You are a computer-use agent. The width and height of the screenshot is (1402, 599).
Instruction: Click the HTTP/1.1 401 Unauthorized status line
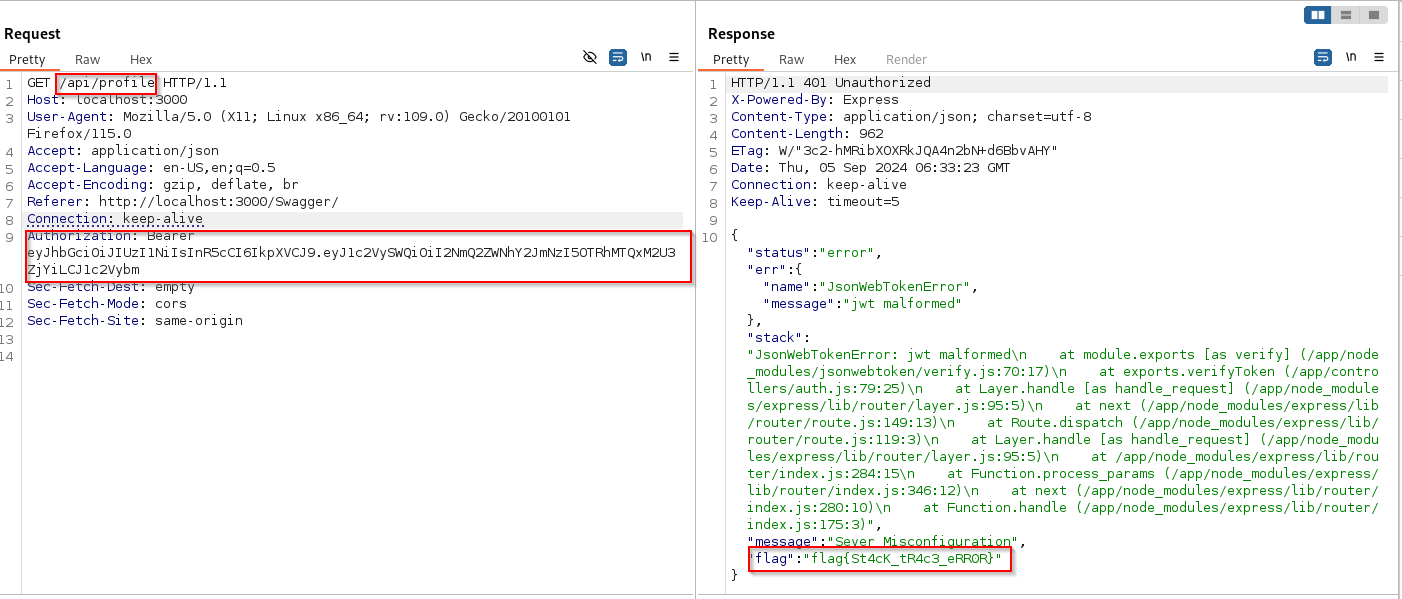pos(831,83)
